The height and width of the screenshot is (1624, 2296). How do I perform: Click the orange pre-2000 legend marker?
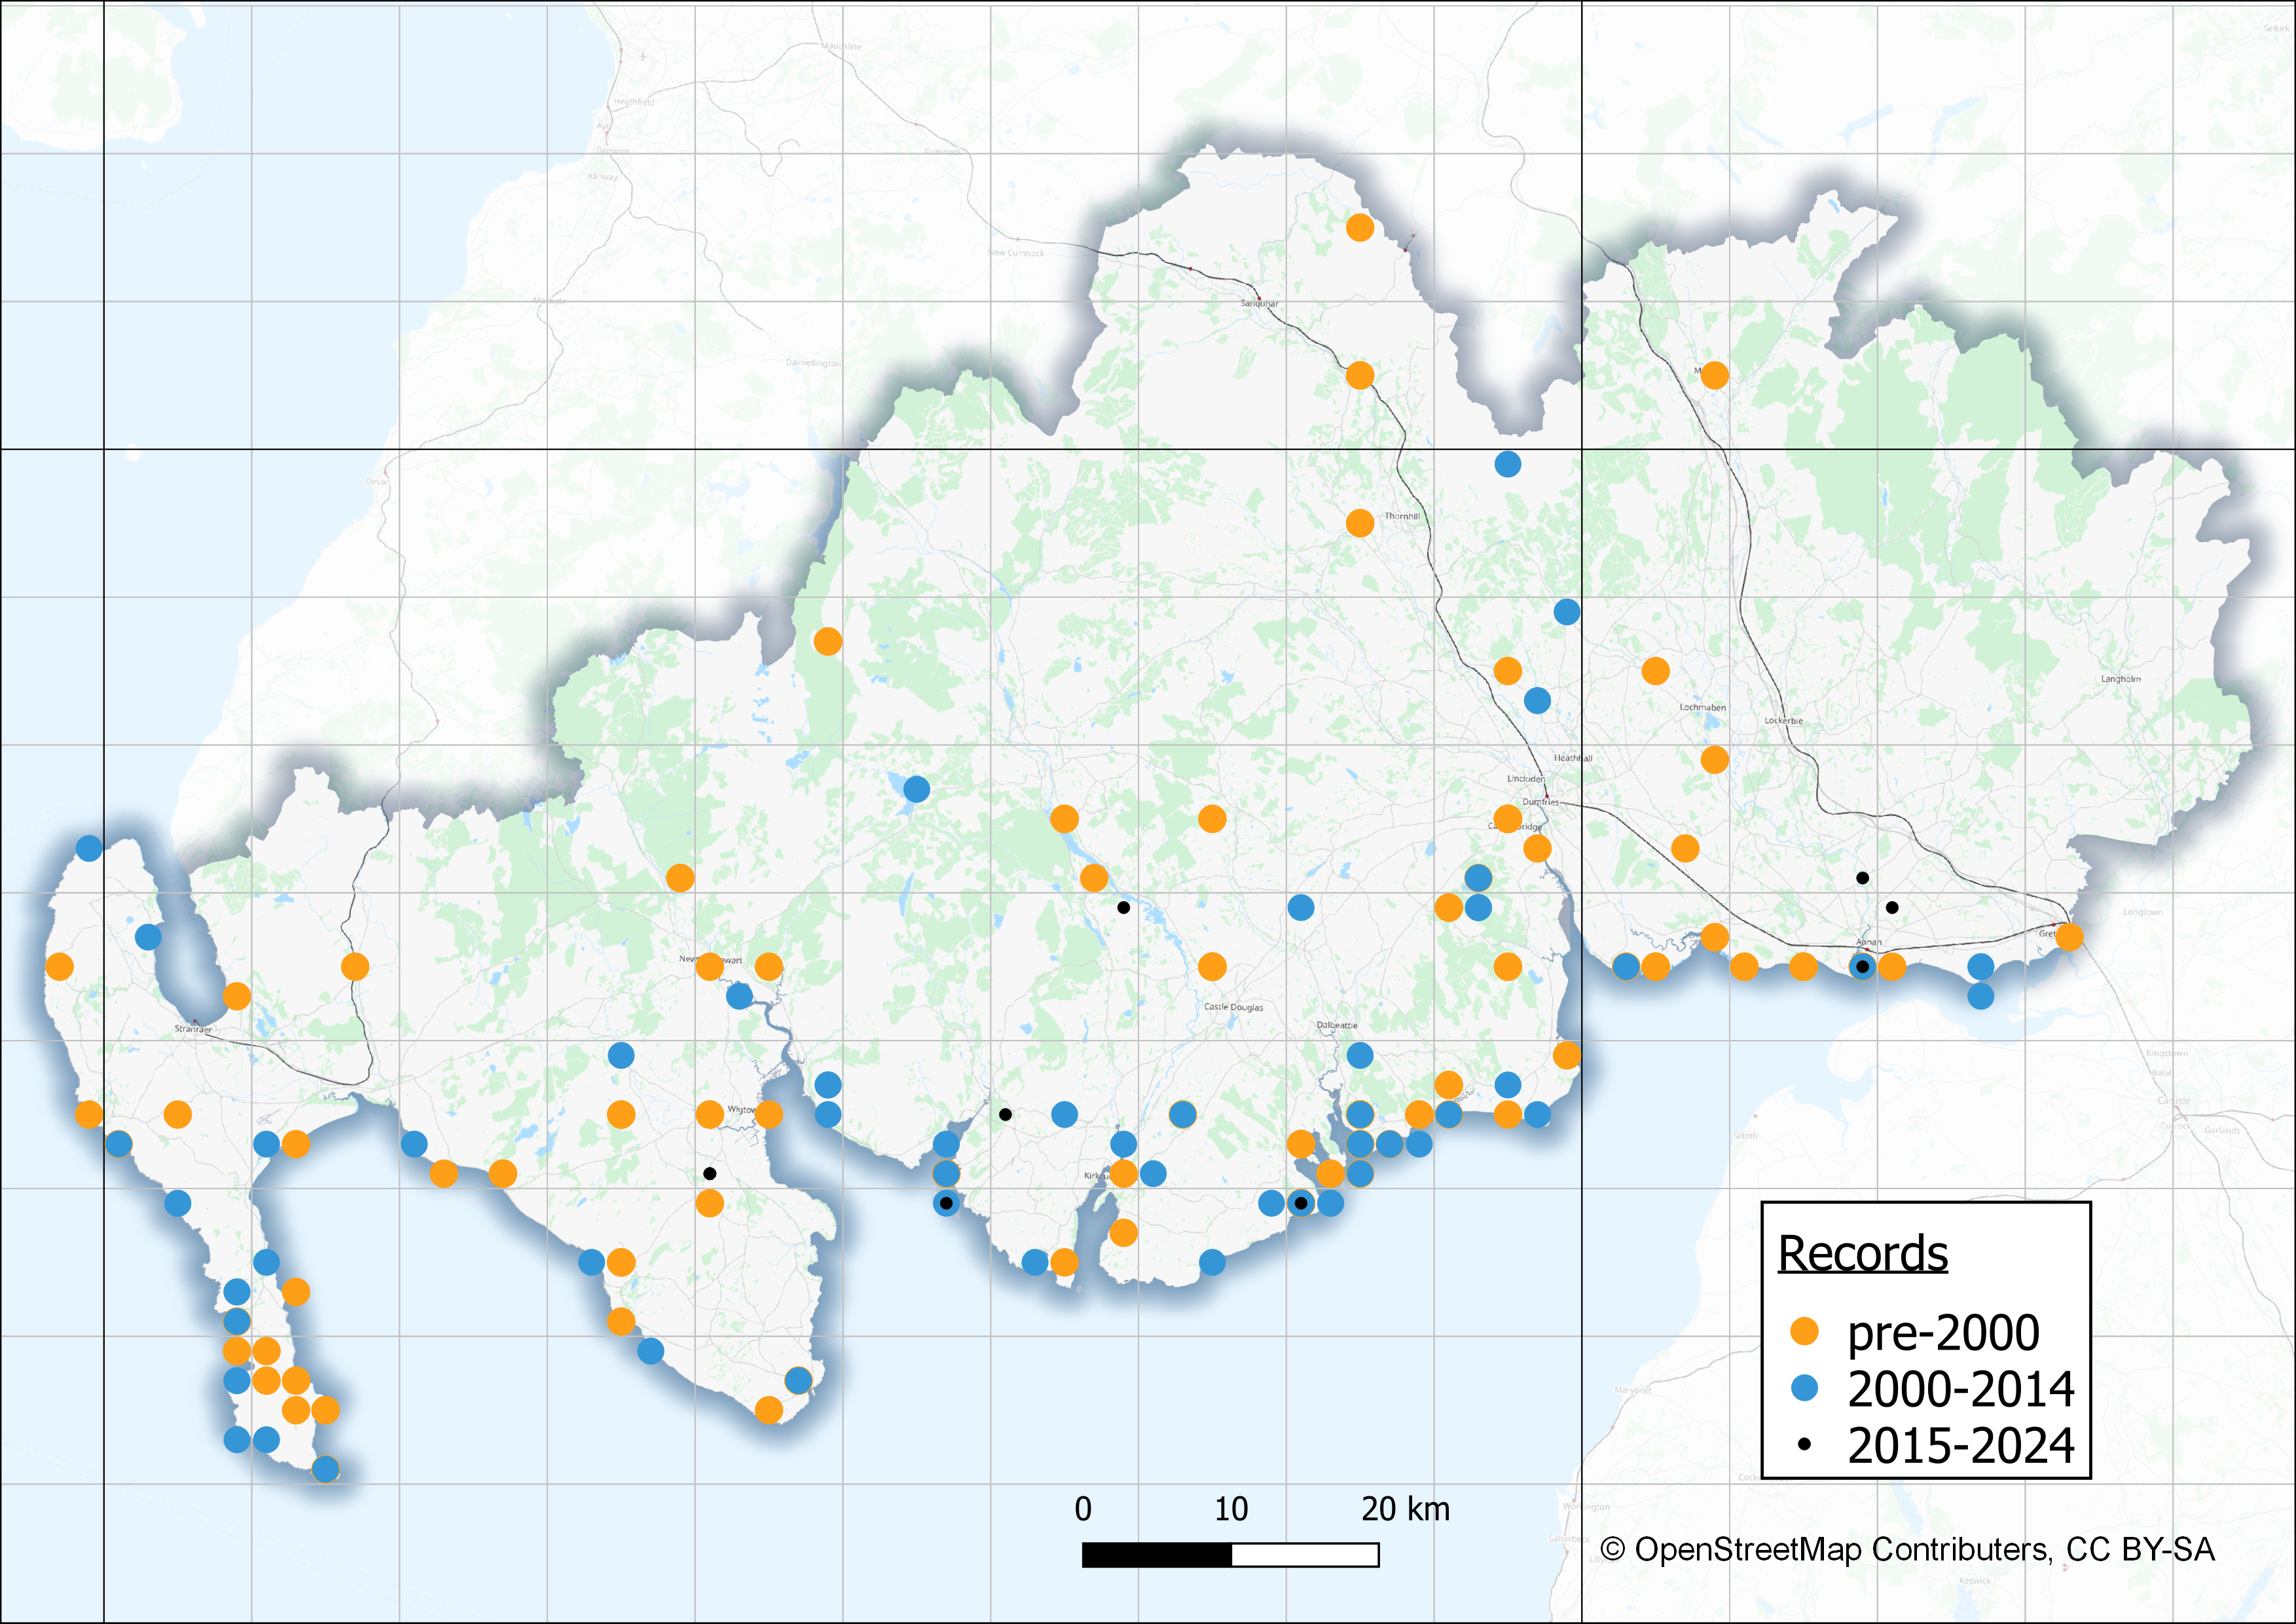click(1804, 1331)
